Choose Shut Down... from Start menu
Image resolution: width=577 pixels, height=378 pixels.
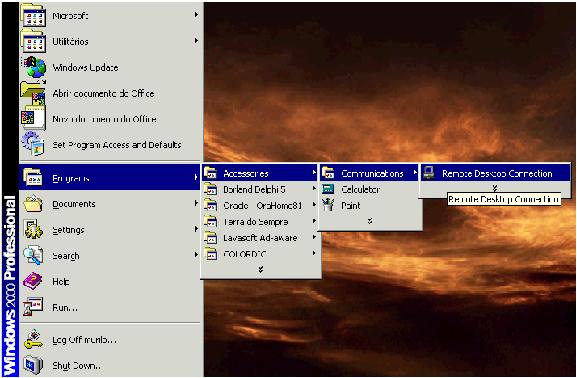point(111,365)
